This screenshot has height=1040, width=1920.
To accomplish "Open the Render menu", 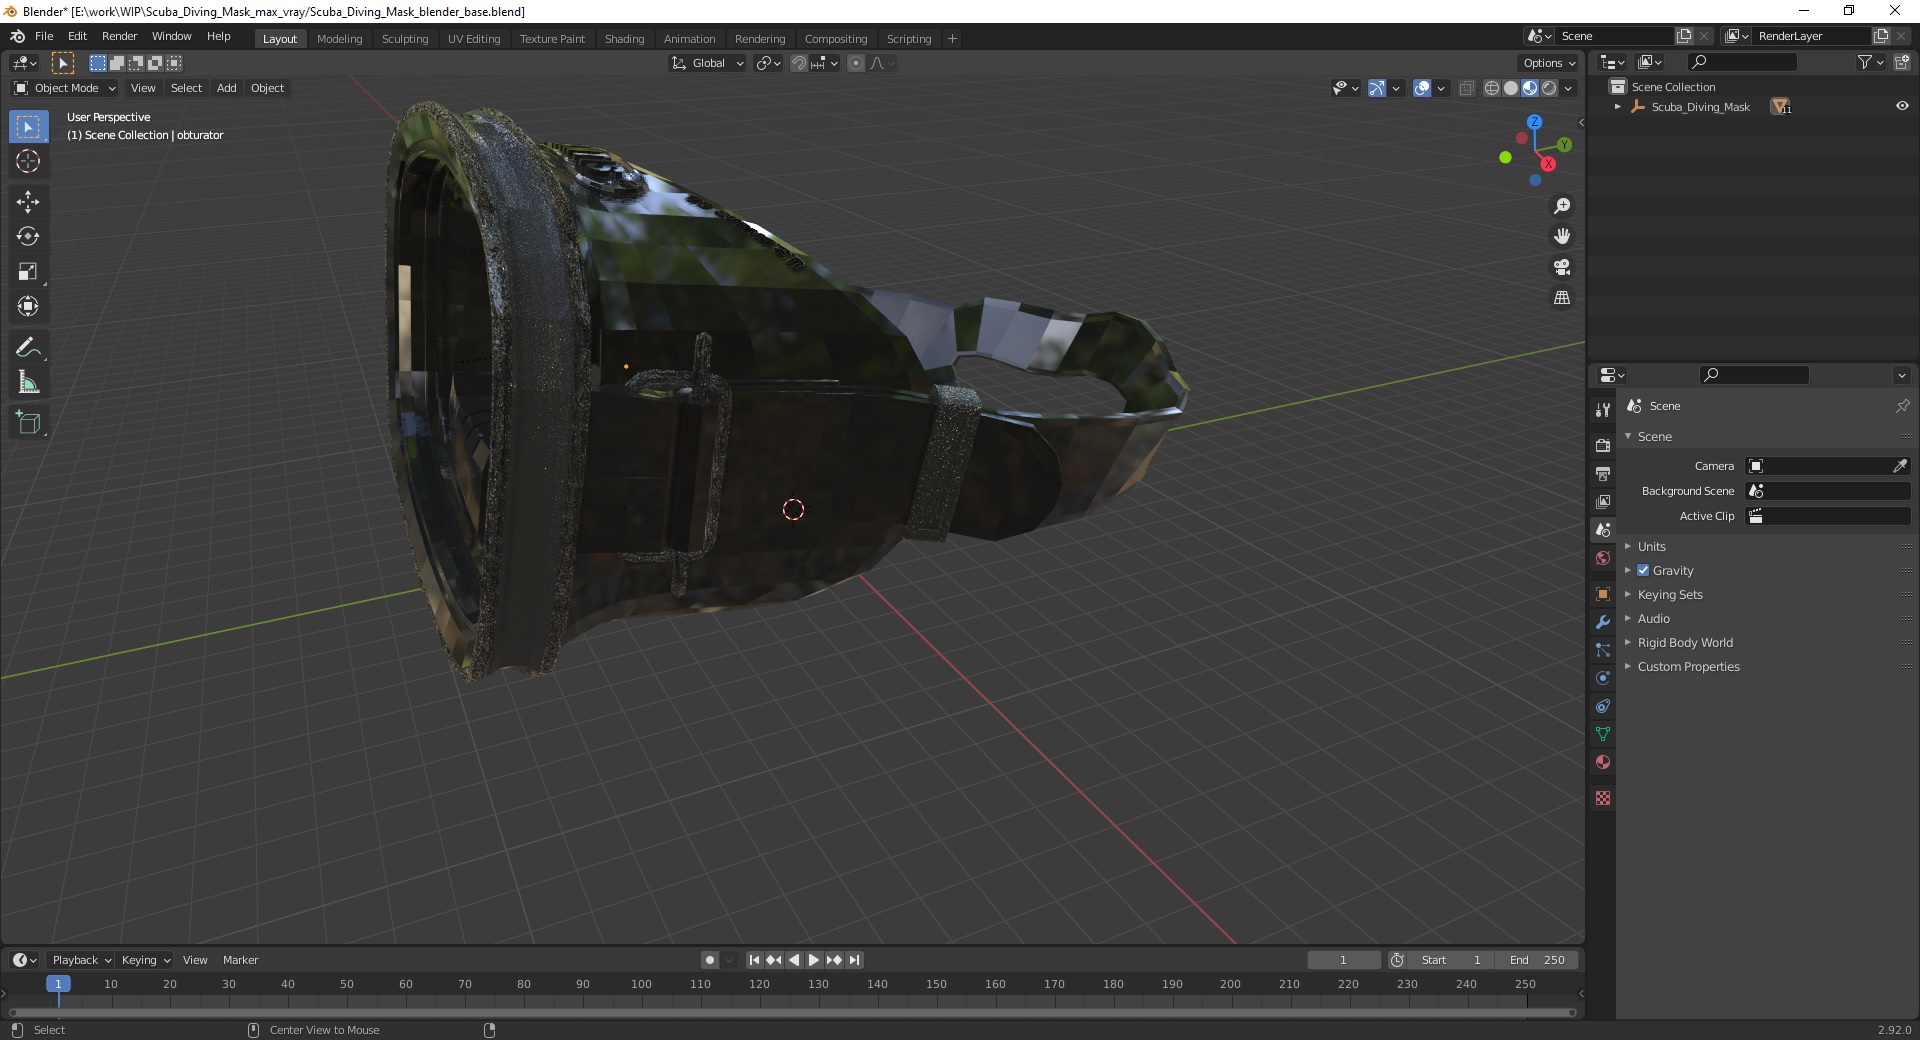I will tap(119, 36).
